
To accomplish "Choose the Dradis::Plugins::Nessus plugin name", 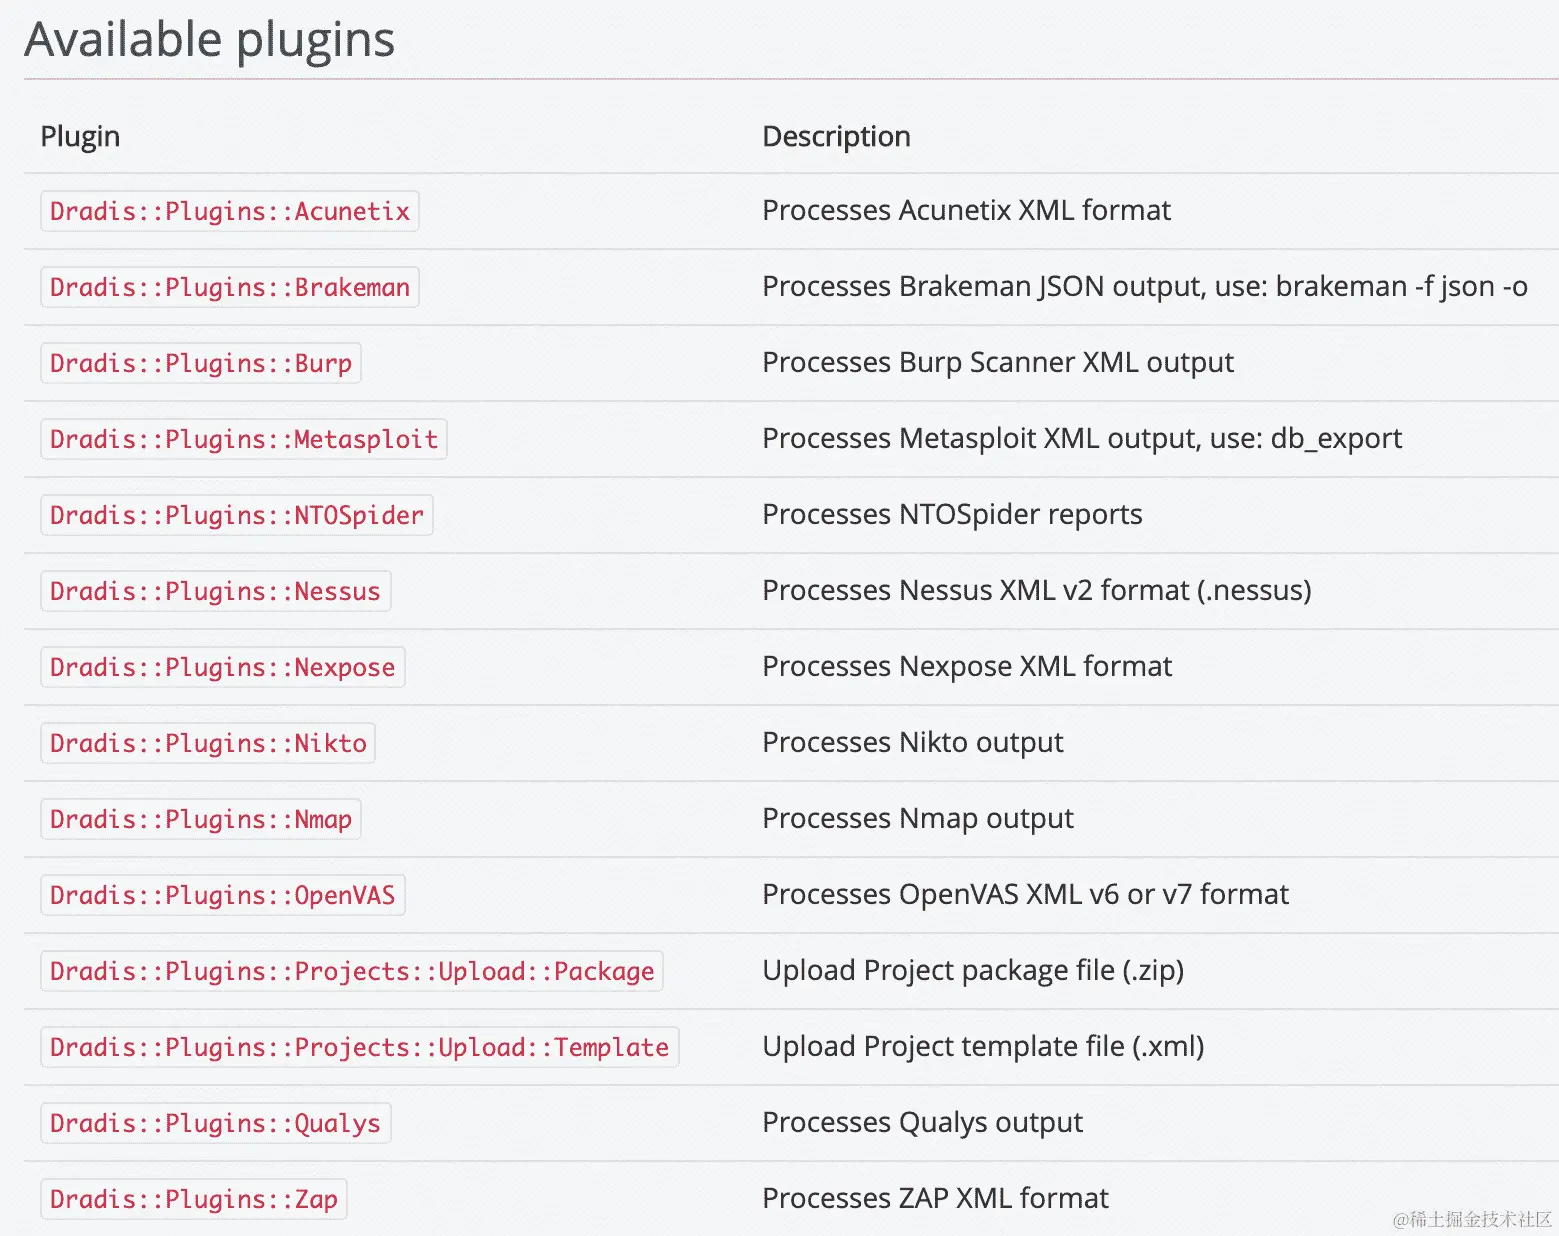I will coord(215,591).
